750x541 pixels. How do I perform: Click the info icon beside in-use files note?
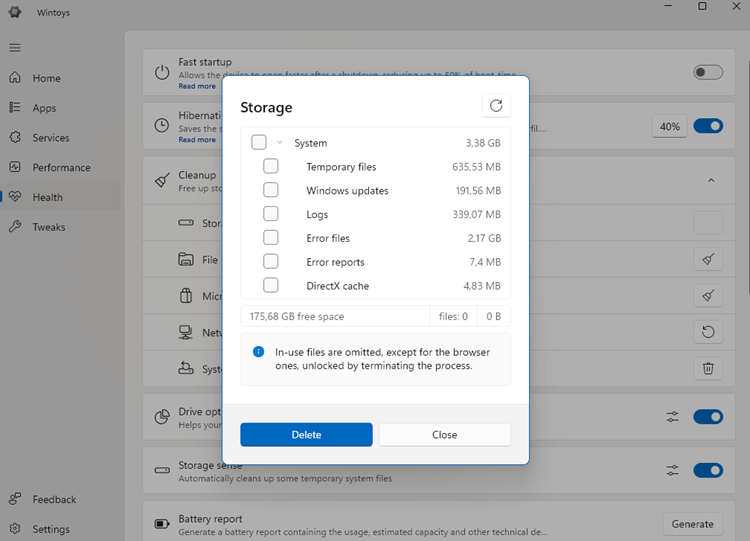tap(258, 352)
